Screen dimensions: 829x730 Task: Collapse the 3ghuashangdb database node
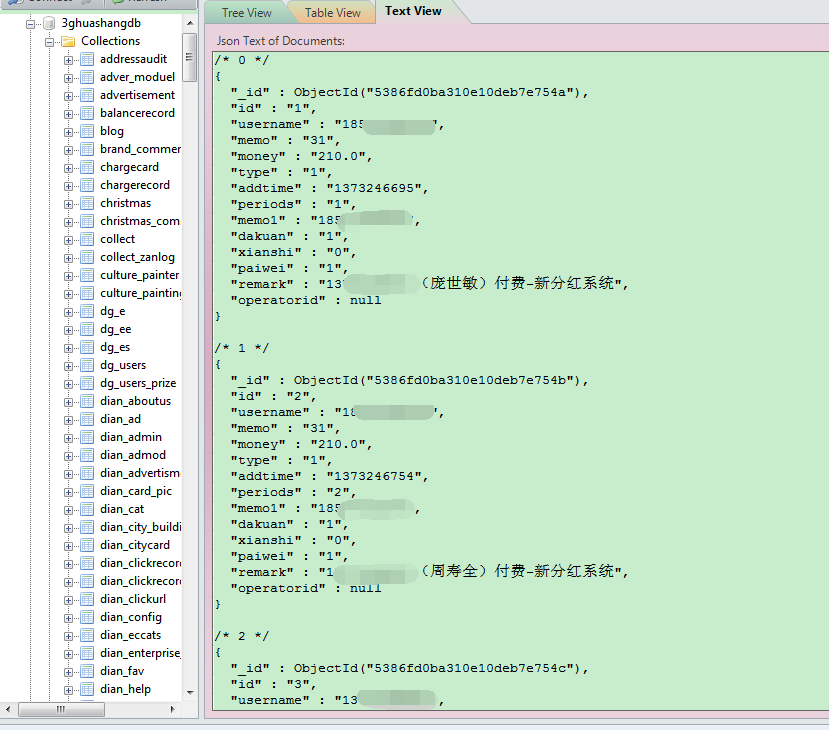tap(31, 24)
